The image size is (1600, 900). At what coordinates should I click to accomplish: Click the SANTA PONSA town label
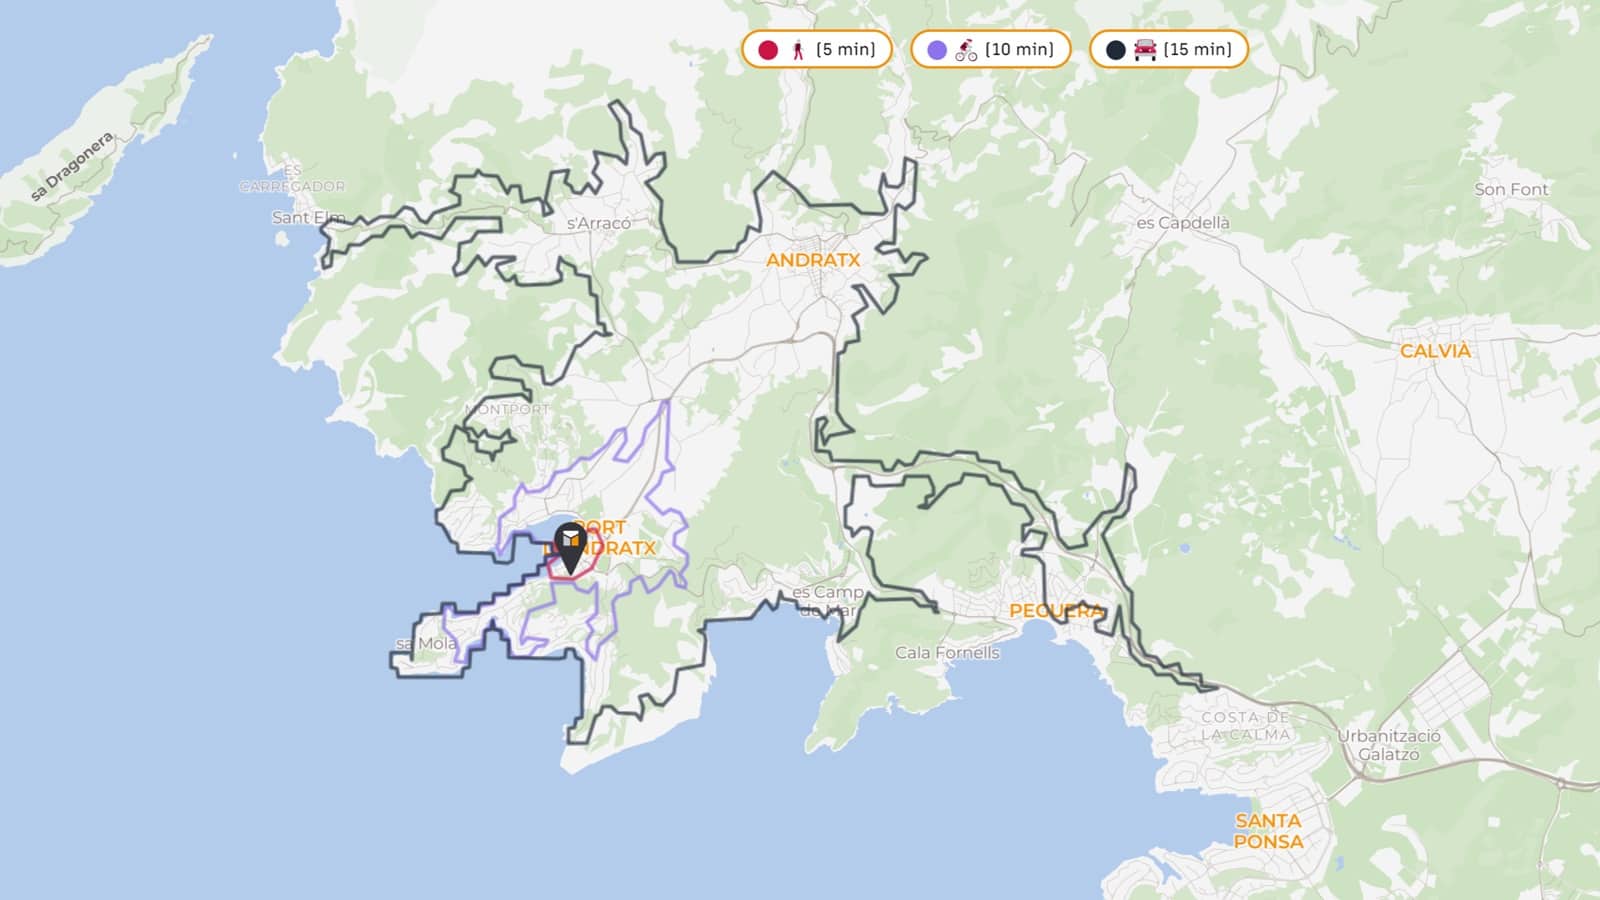tap(1268, 831)
